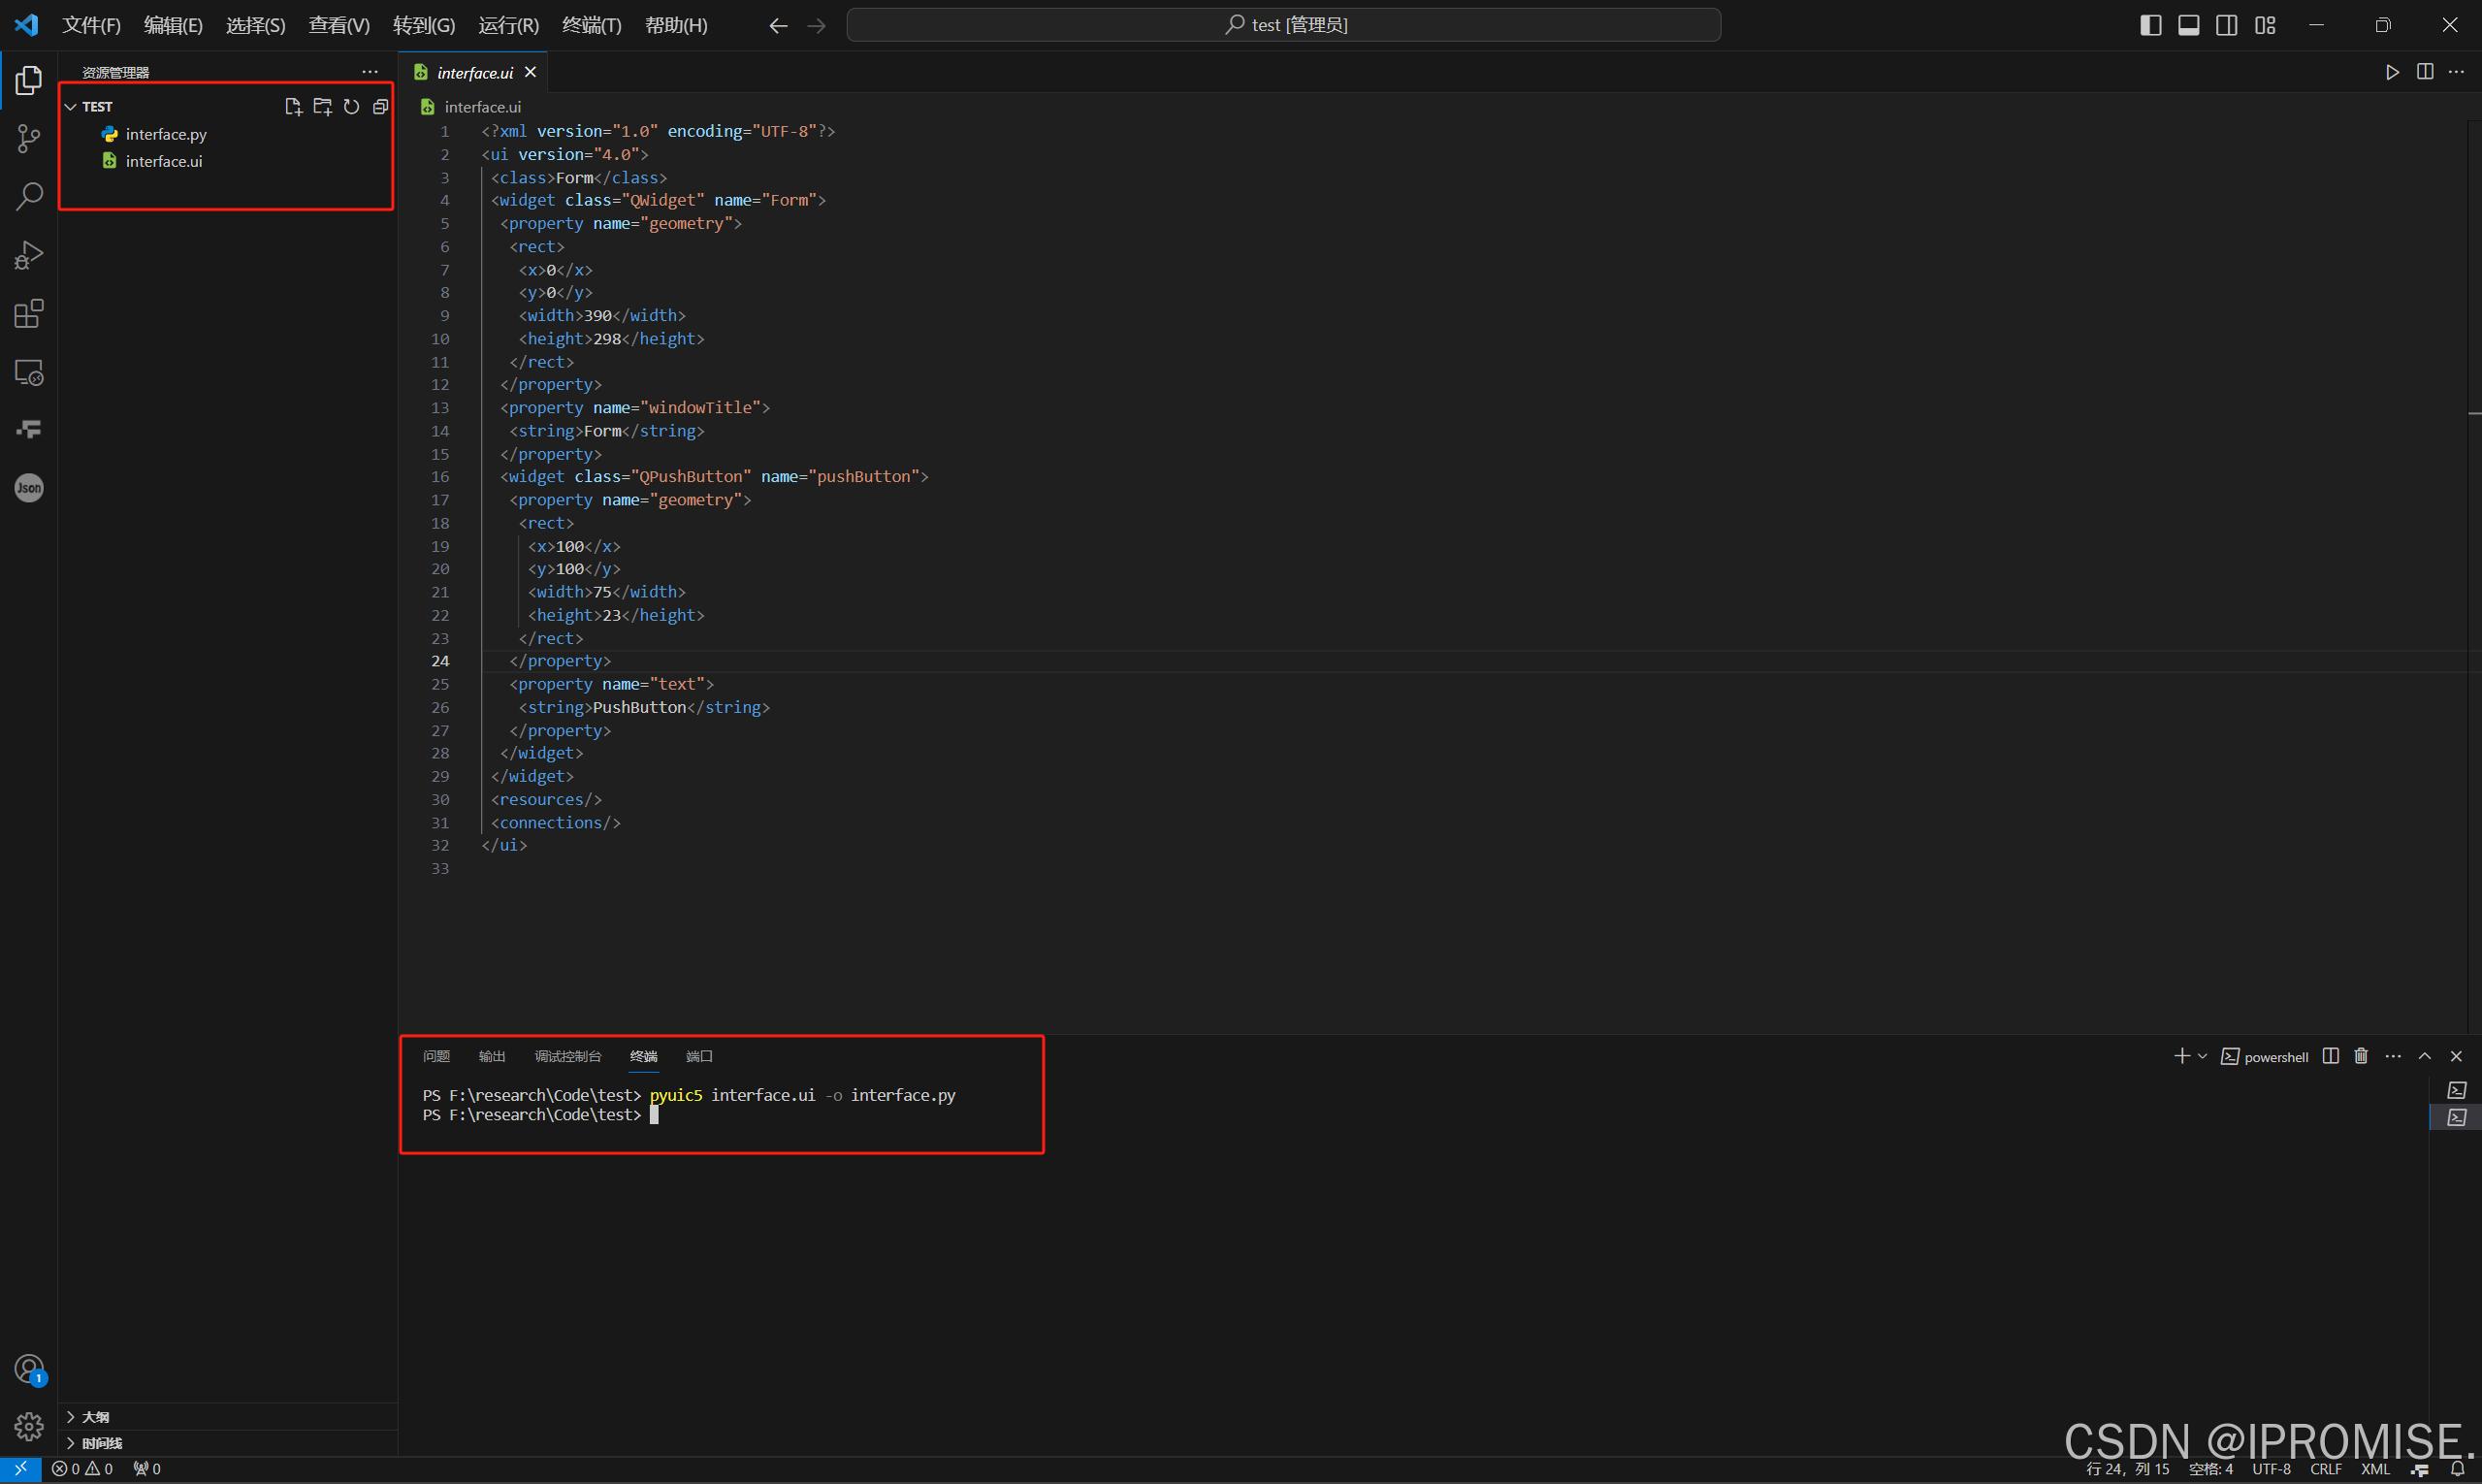Open the Run and Debug view
This screenshot has width=2482, height=1484.
[29, 255]
